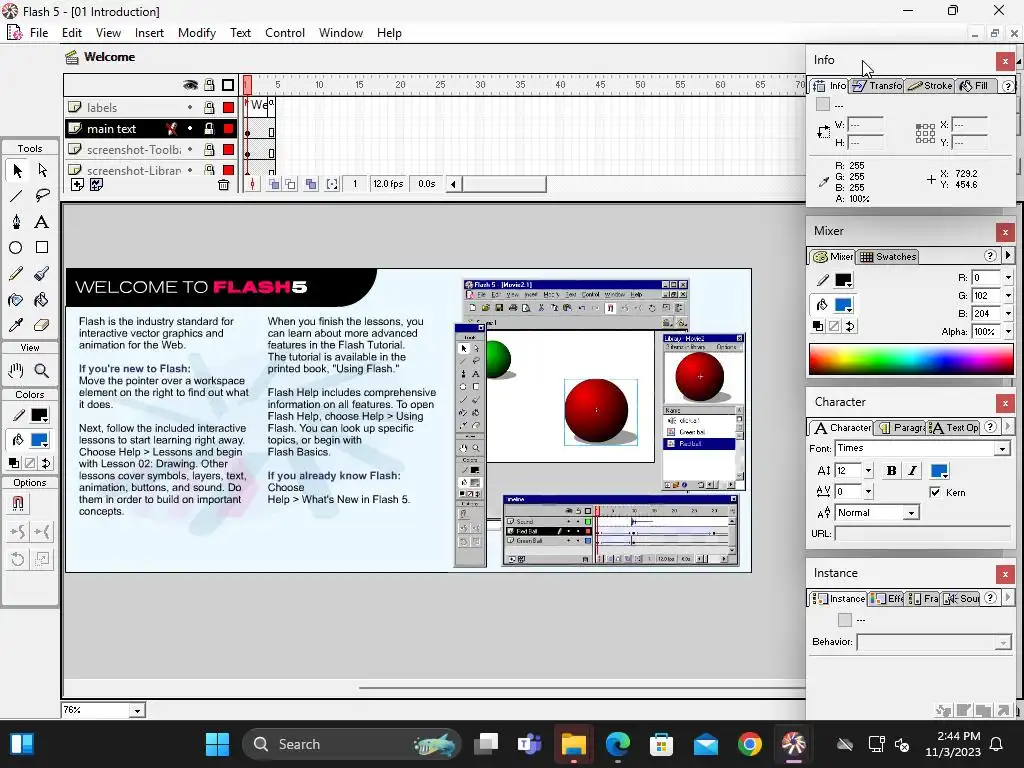Screen dimensions: 1024x768
Task: Click Swap Colors in Tools panel
Action: [46, 463]
